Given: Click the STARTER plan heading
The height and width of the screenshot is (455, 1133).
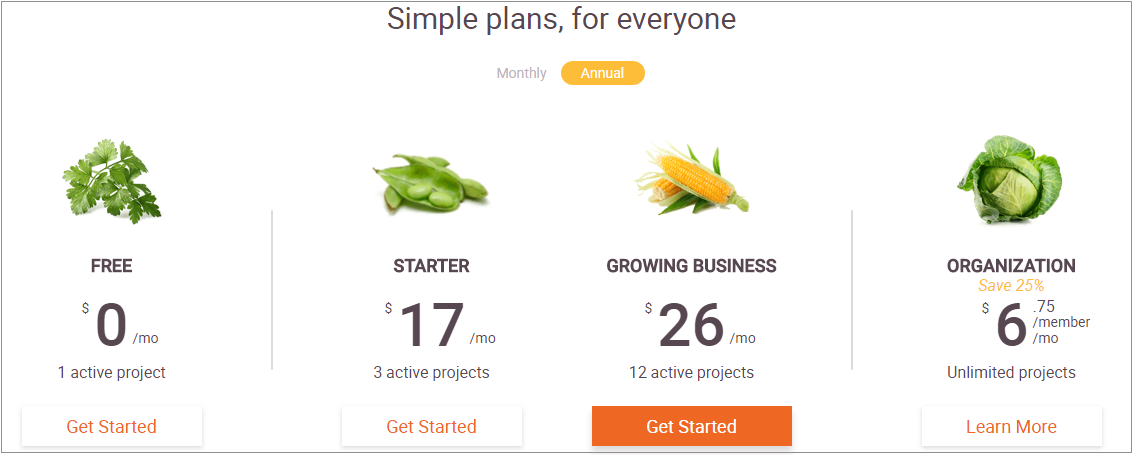Looking at the screenshot, I should click(x=431, y=266).
